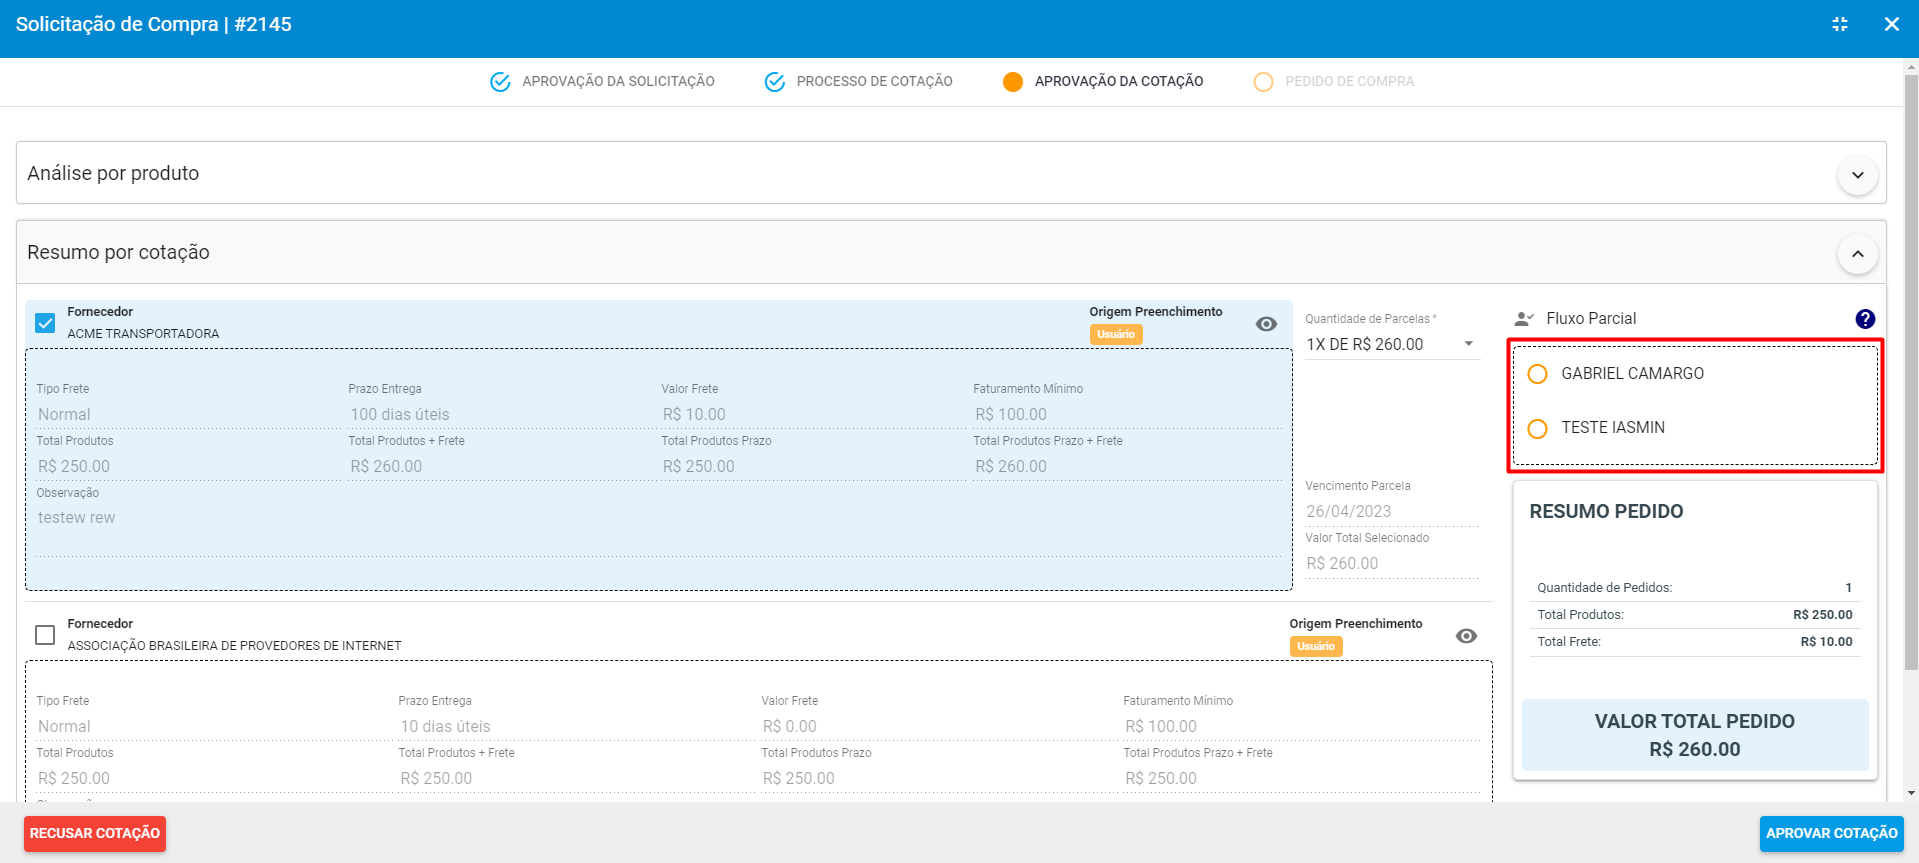Screen dimensions: 1919x863
Task: Click the scrollbar down arrow
Action: click(x=1911, y=793)
